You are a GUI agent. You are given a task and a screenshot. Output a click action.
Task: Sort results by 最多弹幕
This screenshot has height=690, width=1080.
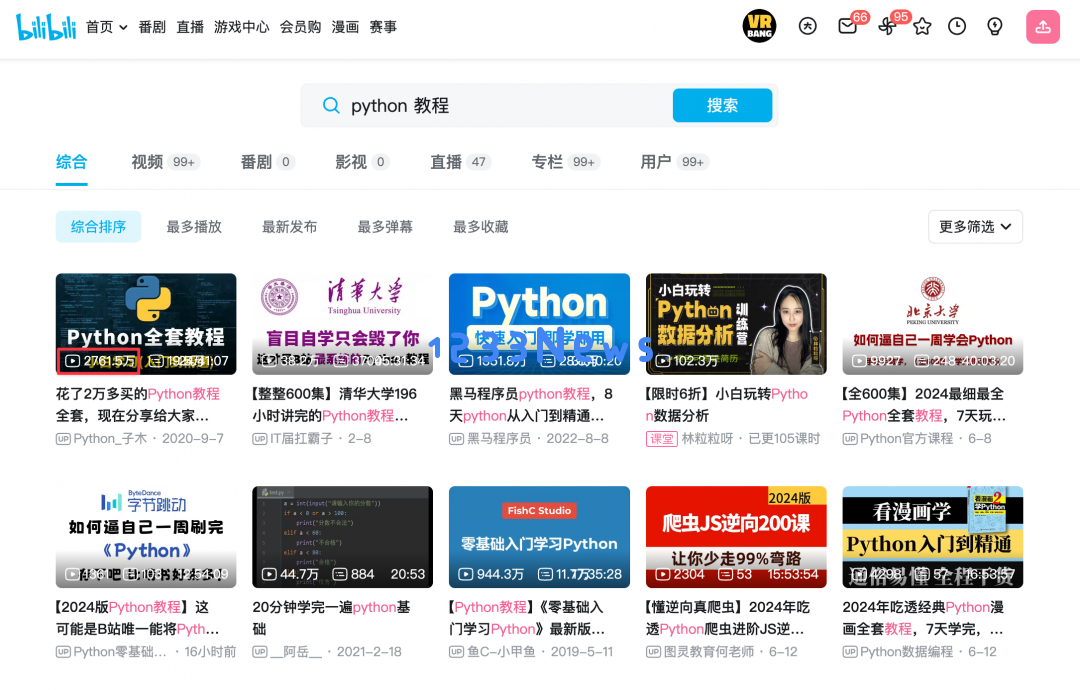click(x=385, y=227)
